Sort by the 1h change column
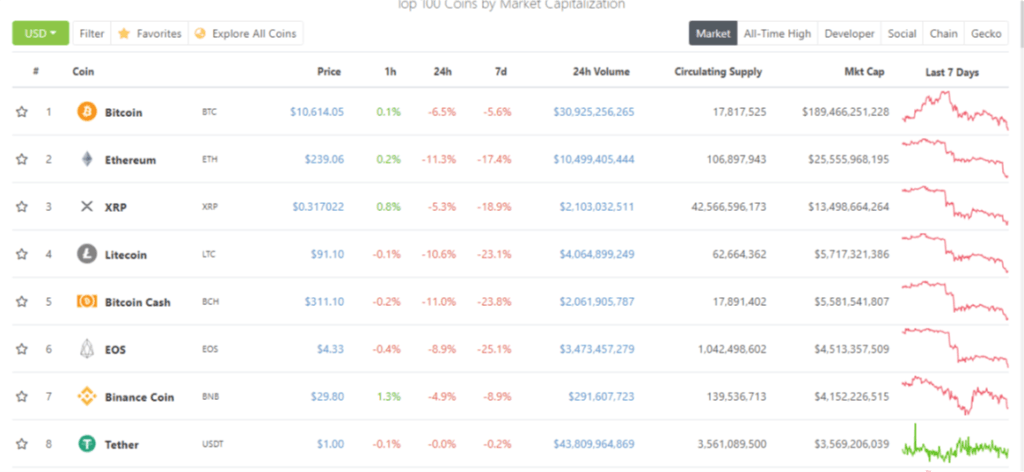The image size is (1024, 472). click(x=390, y=72)
